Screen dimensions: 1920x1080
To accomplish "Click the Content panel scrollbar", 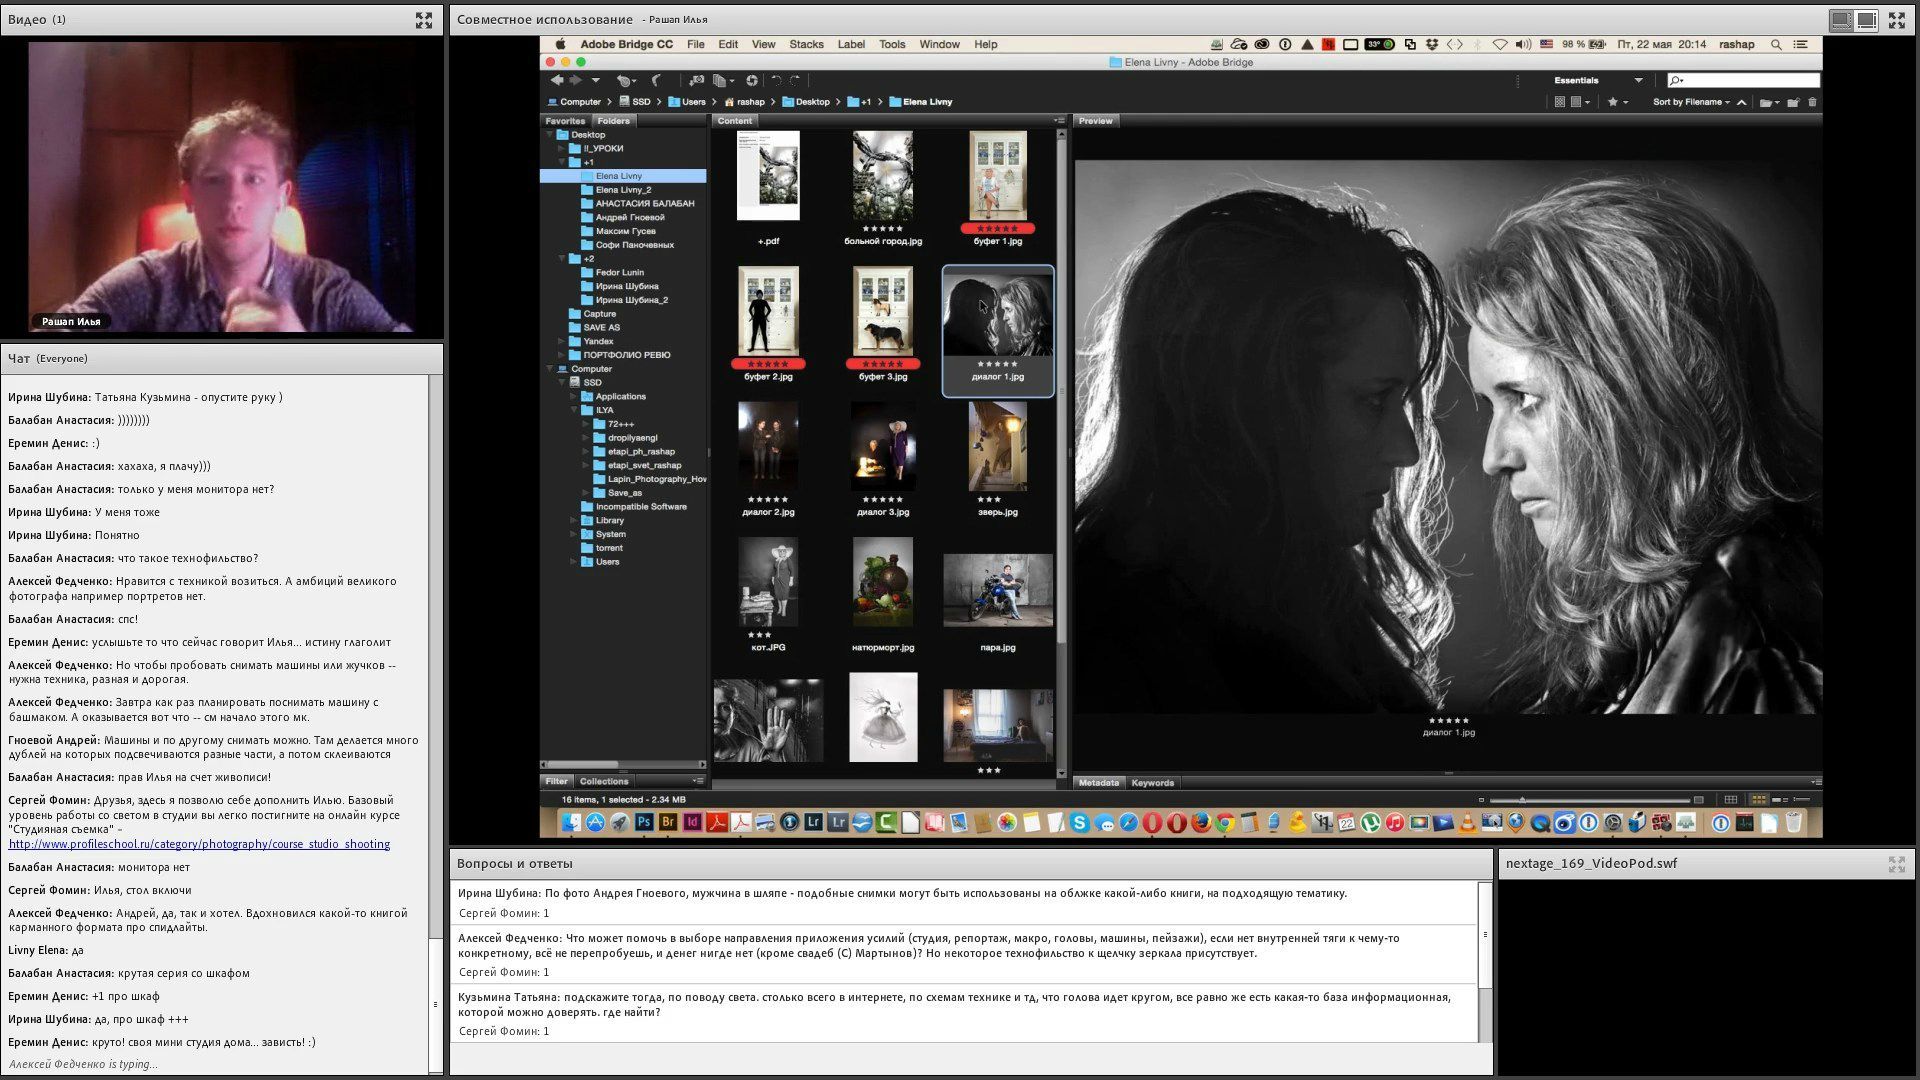I will pyautogui.click(x=1062, y=390).
